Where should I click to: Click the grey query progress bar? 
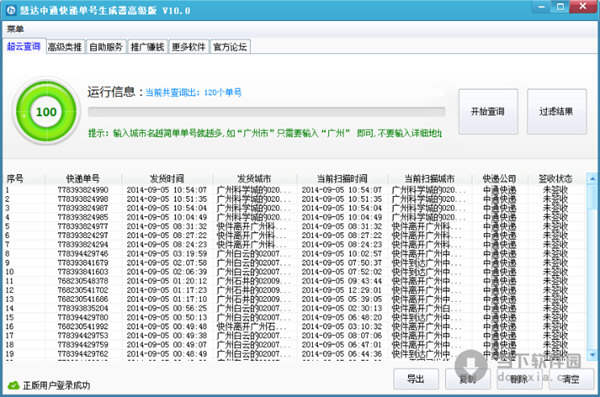(266, 112)
